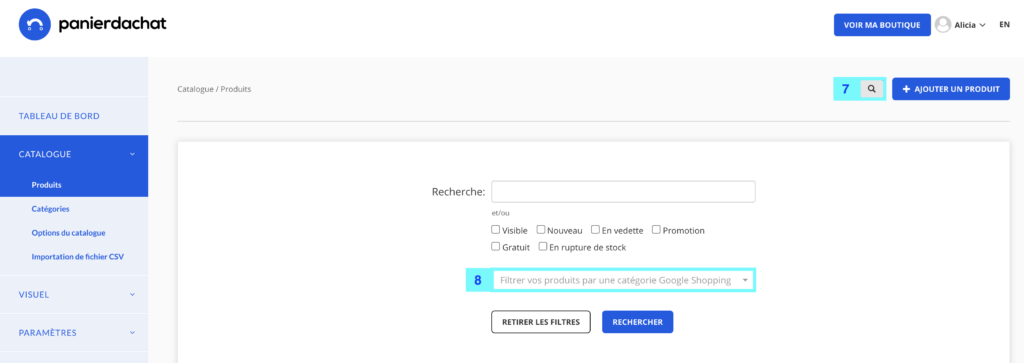
Task: Click the plus icon in Ajouter un produit
Action: (906, 89)
